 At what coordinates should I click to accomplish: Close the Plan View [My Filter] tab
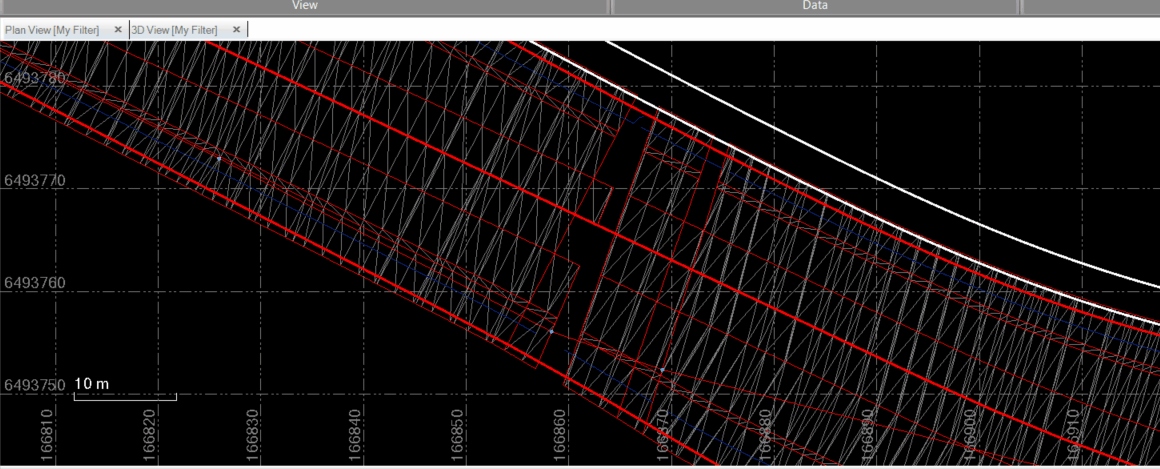(118, 30)
